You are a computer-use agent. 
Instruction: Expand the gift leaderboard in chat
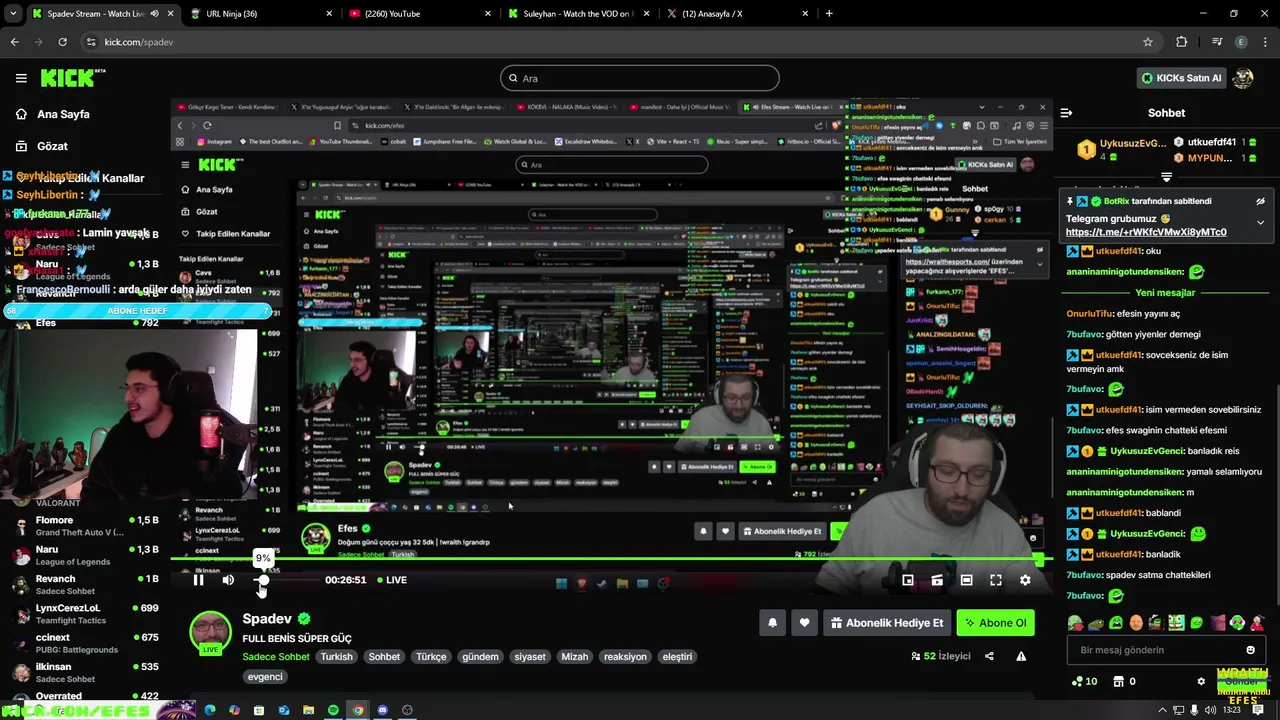(x=1166, y=177)
